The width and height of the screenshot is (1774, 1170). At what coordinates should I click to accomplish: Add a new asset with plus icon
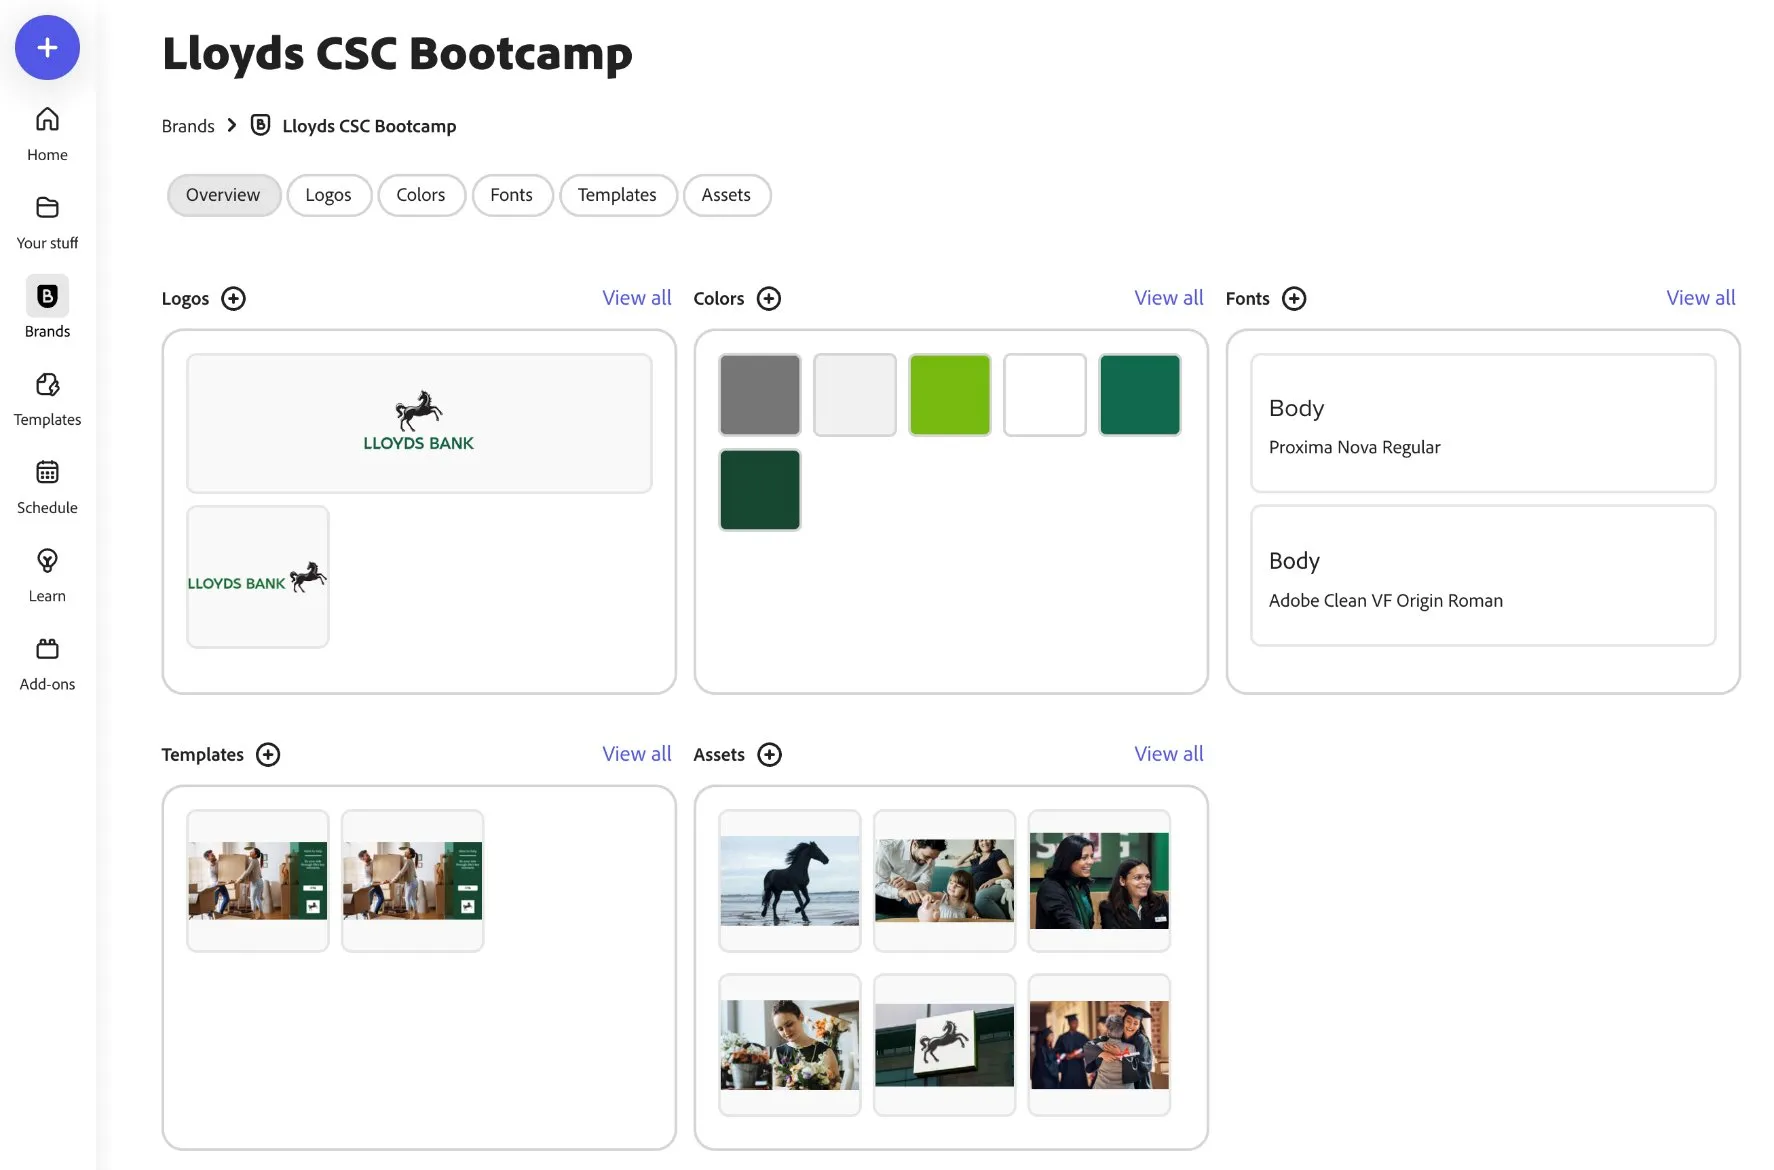769,755
